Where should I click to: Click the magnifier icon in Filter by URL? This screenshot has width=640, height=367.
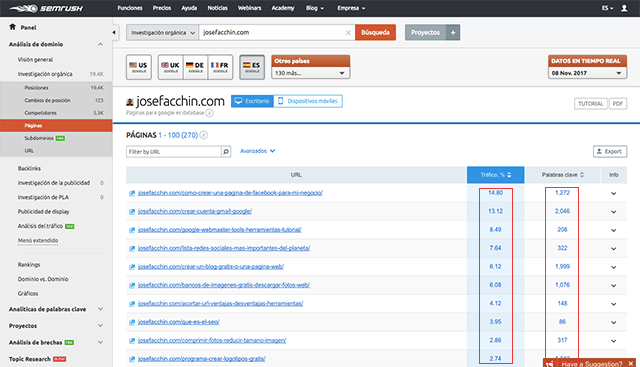[226, 152]
